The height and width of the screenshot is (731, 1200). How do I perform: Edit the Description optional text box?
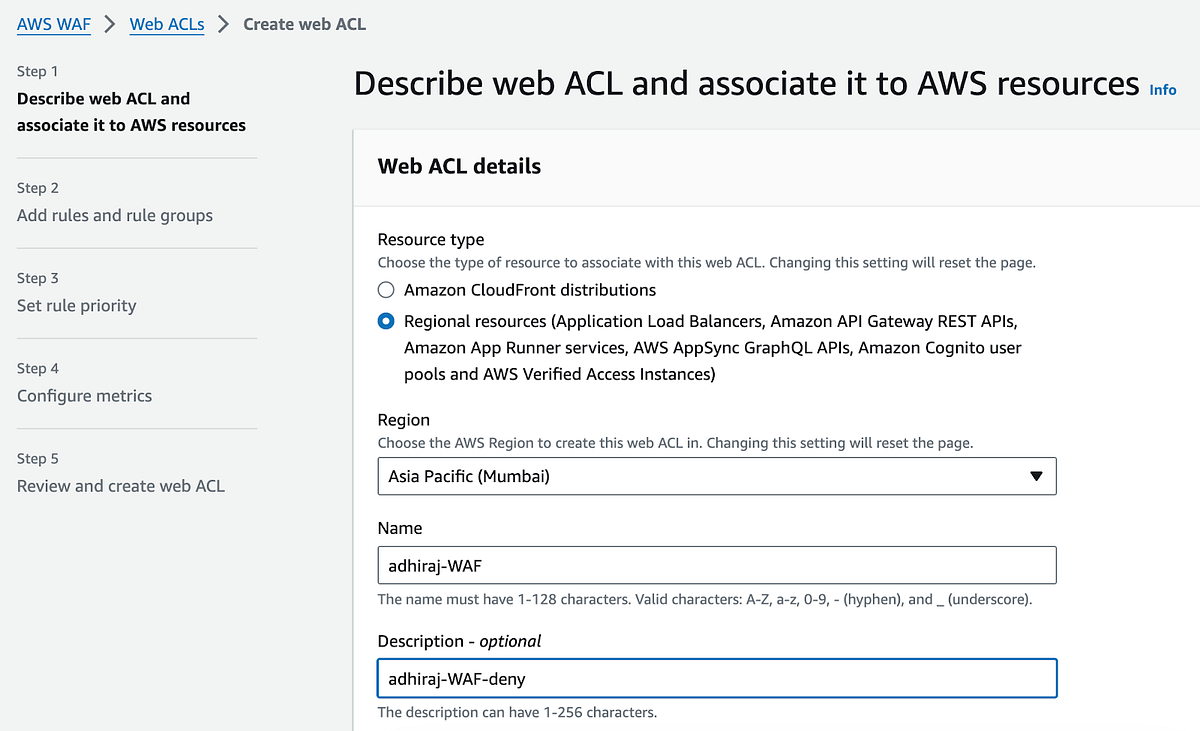716,678
